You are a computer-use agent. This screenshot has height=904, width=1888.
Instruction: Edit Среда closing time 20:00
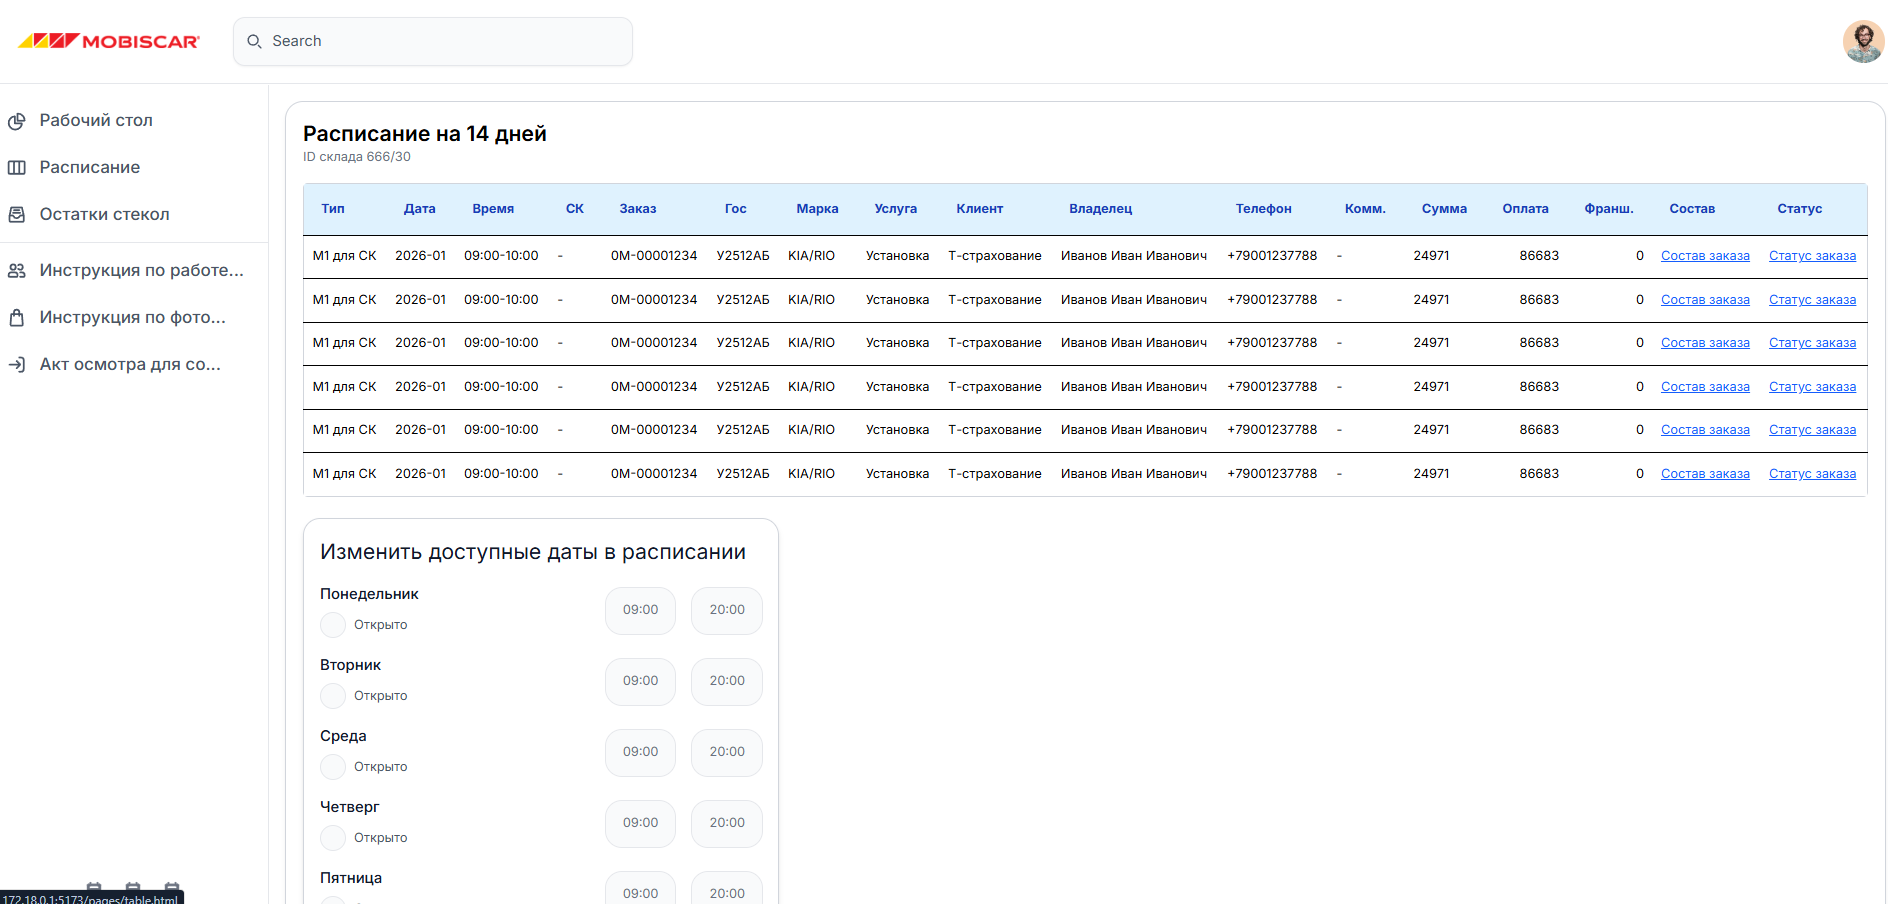727,752
